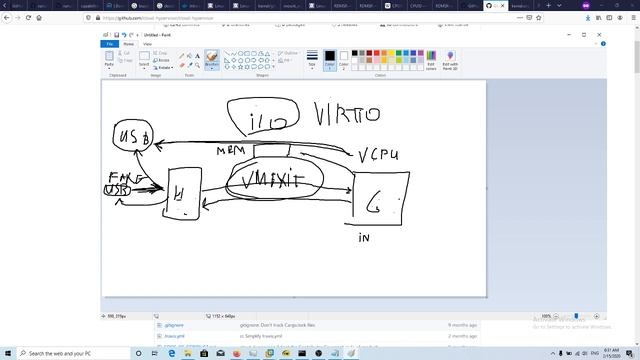Click the Save icon in Paint title bar
Screen dimensions: 640x360
coord(116,35)
